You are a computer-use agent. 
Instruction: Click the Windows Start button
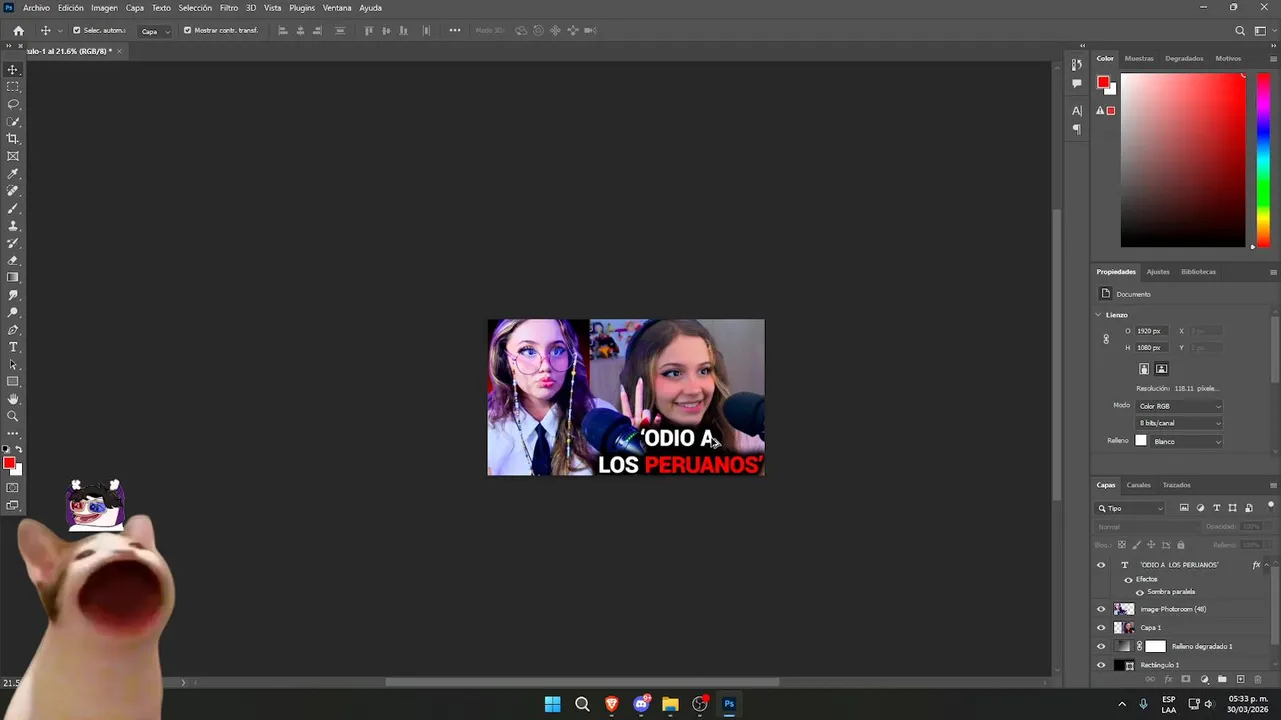tap(552, 704)
